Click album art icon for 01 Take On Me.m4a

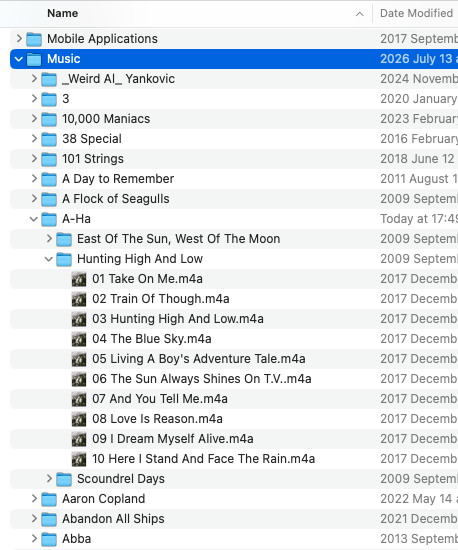pyautogui.click(x=79, y=279)
